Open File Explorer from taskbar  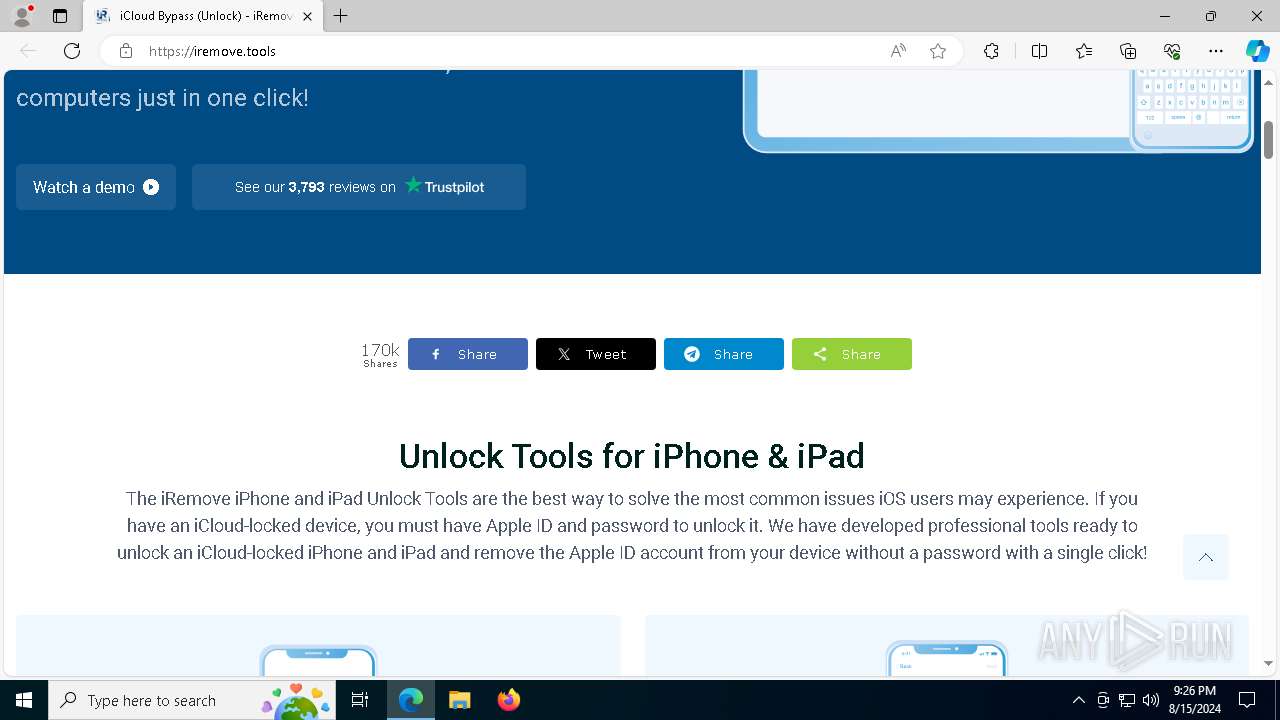coord(459,700)
